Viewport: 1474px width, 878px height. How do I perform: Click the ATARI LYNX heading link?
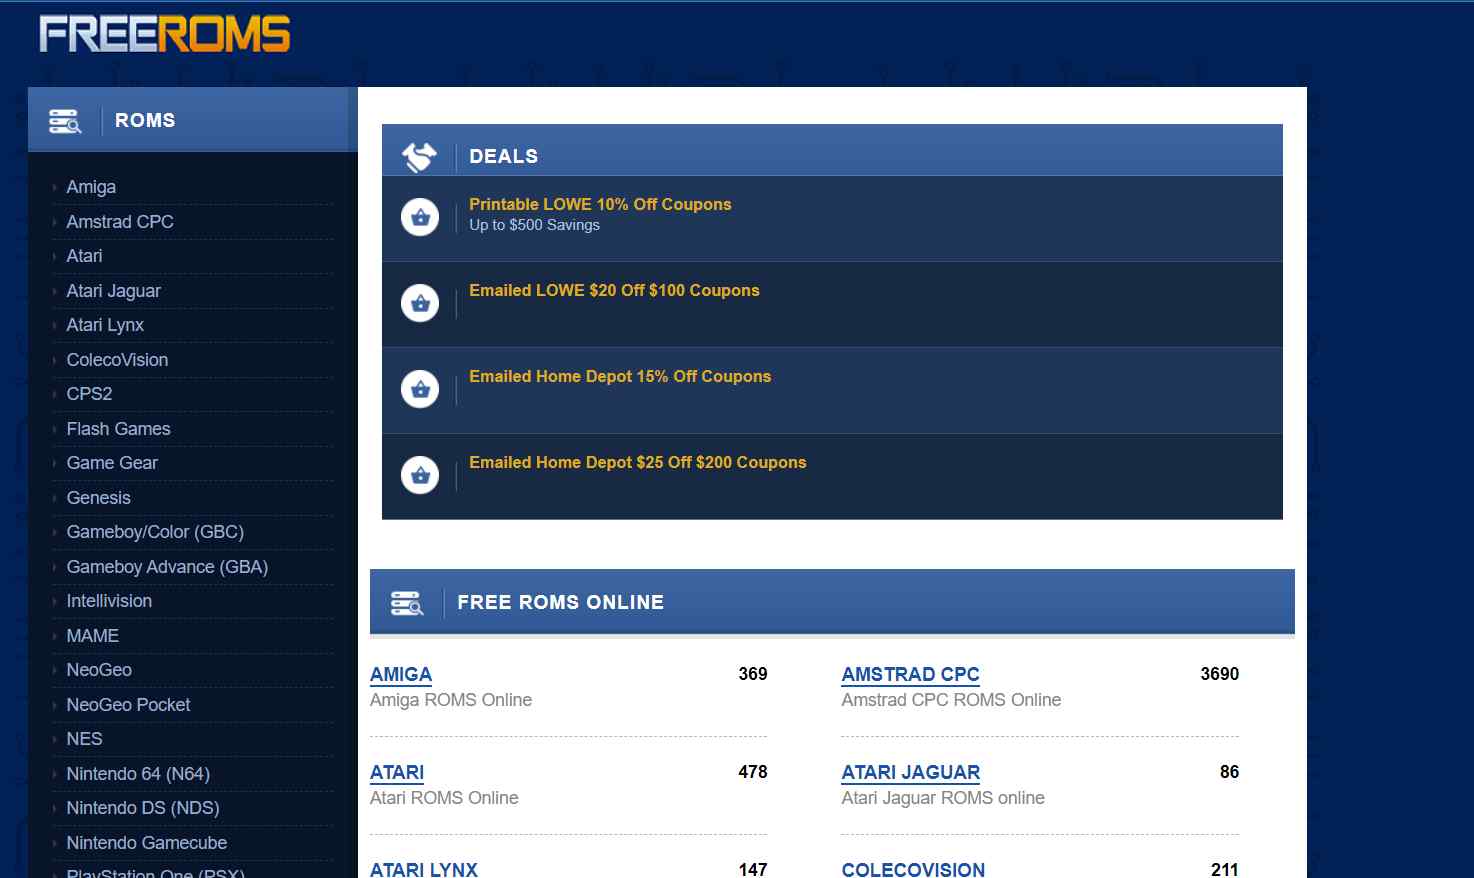tap(424, 869)
